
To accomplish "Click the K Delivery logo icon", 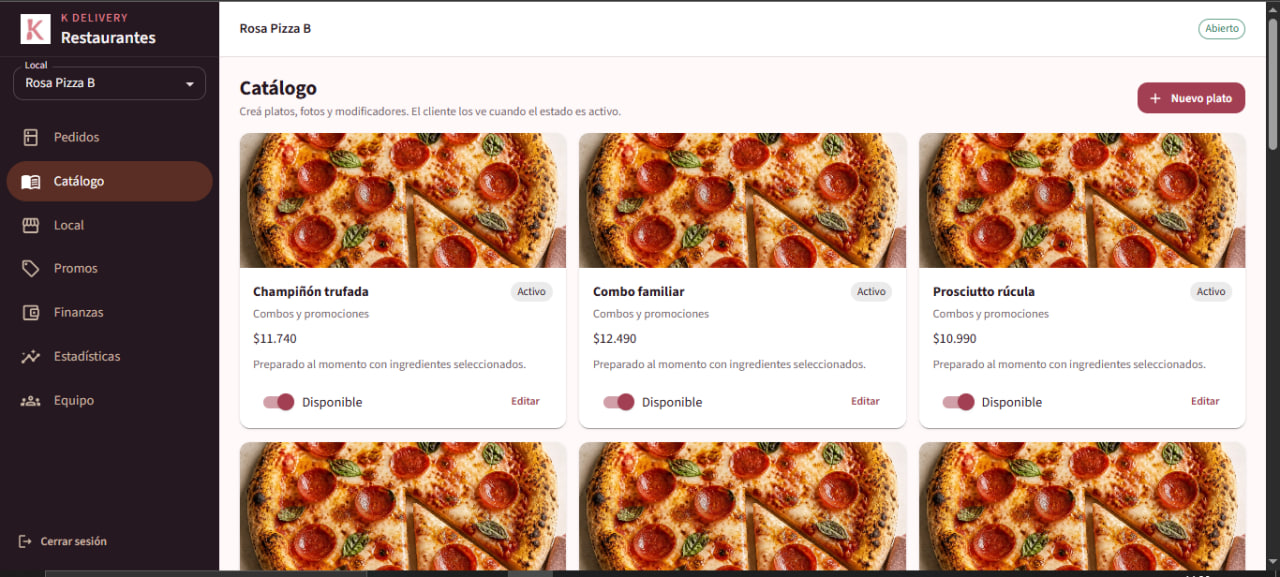I will pos(35,29).
